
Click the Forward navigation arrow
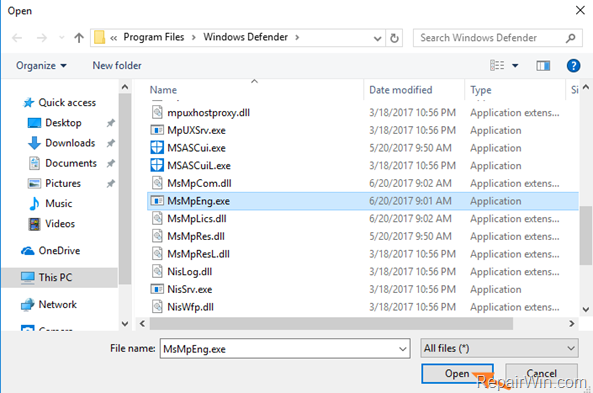pos(42,38)
